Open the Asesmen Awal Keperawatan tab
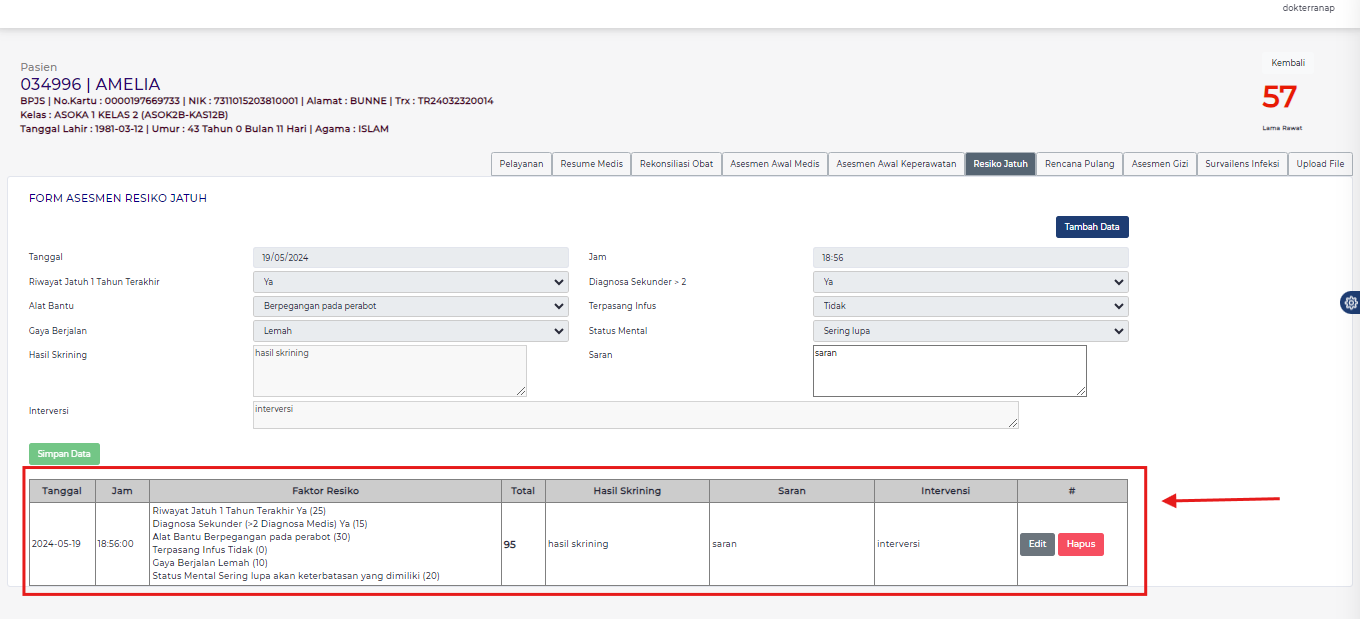Viewport: 1360px width, 619px height. point(896,164)
